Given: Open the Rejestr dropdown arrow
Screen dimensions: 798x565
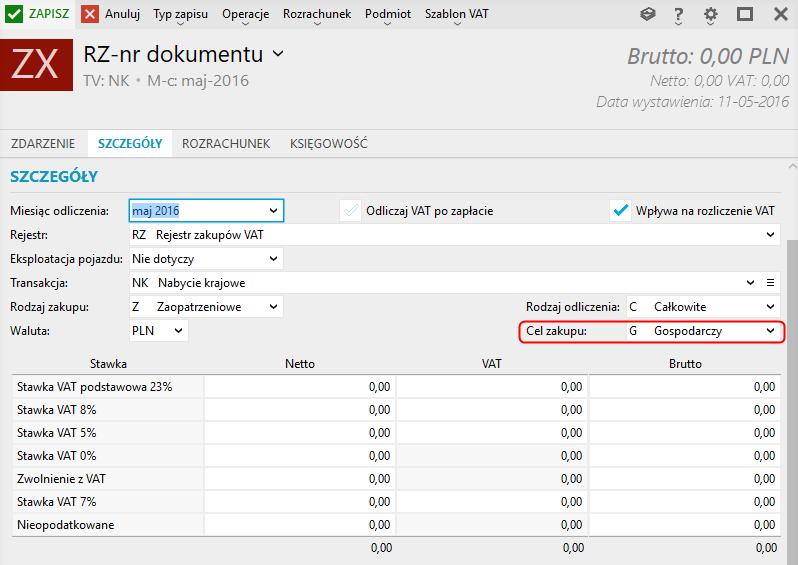Looking at the screenshot, I should (770, 235).
